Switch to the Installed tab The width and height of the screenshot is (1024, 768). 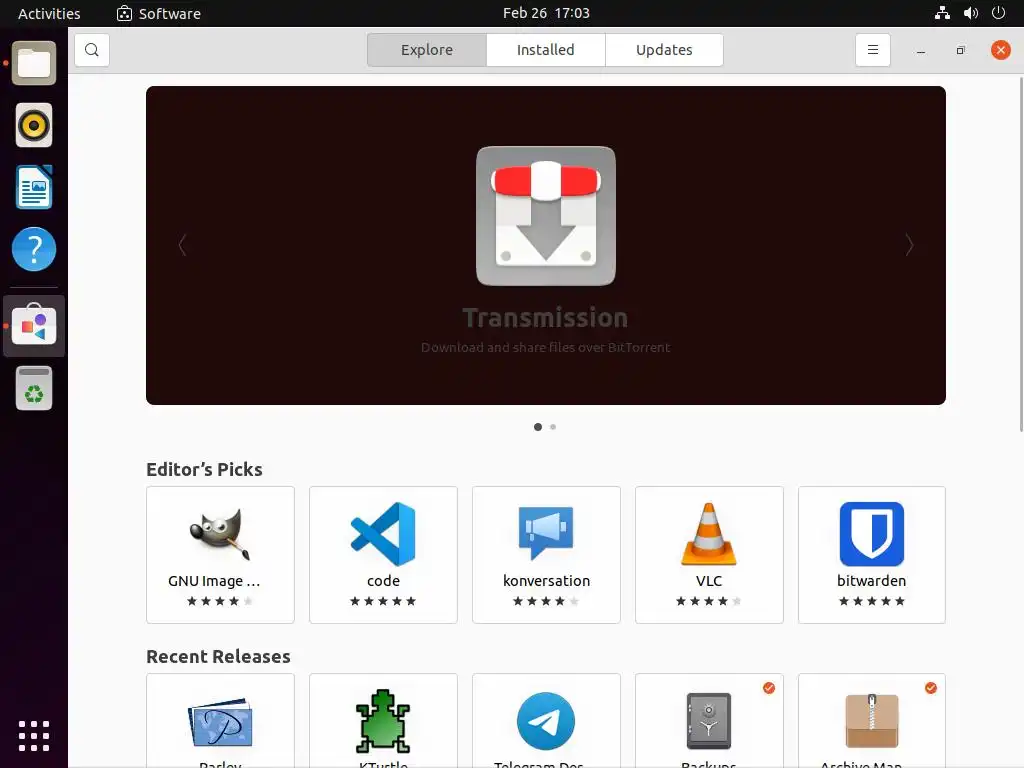[545, 50]
